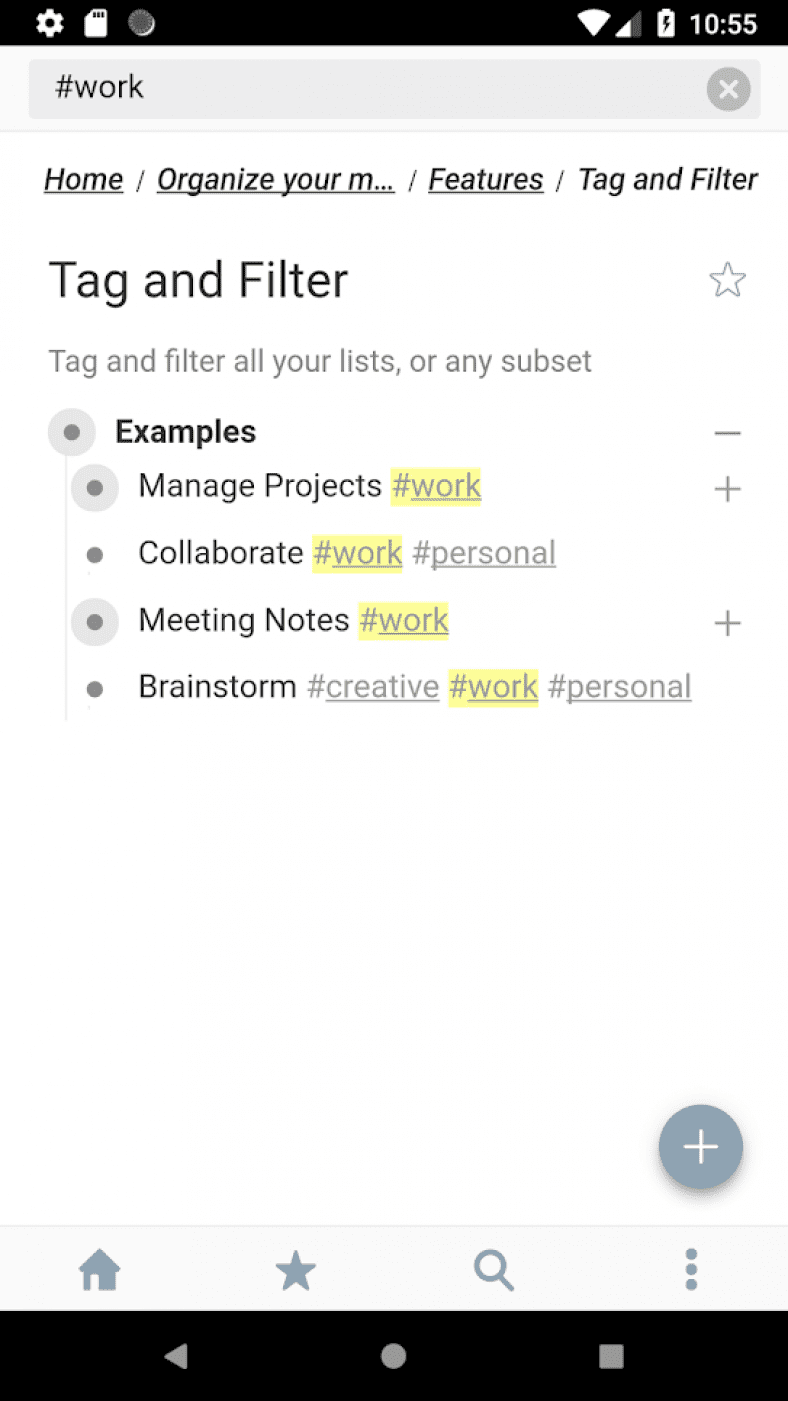Image resolution: width=788 pixels, height=1401 pixels.
Task: Select the bullet beside Meeting Notes
Action: [x=94, y=622]
